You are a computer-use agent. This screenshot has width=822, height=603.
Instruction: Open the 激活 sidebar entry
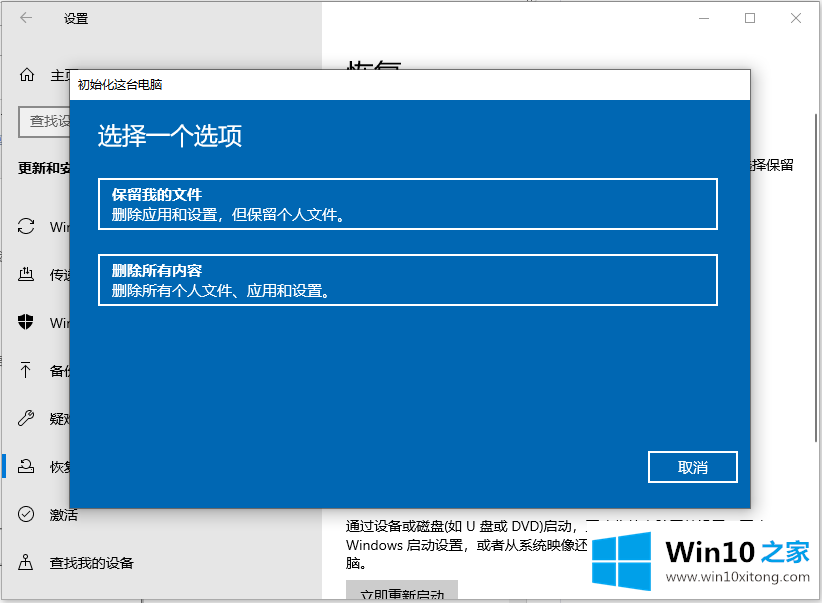click(x=63, y=515)
